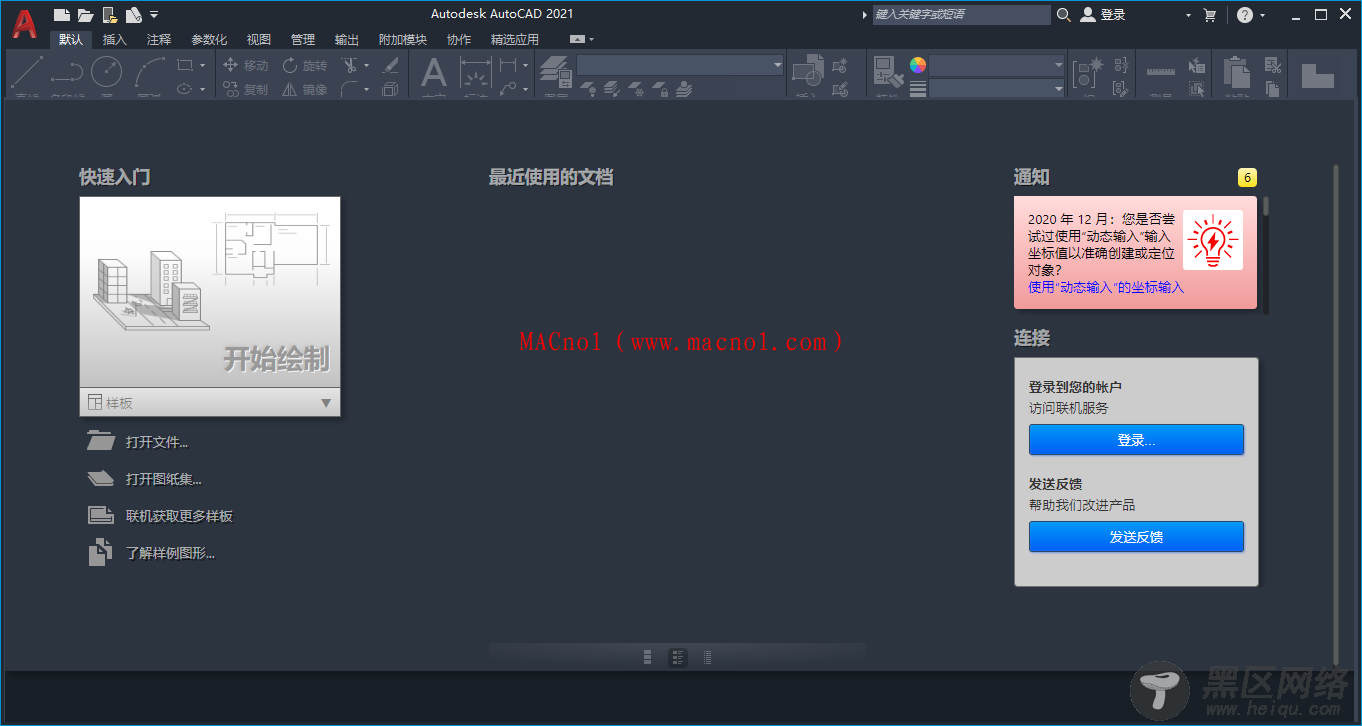Open the 使用"动态输入"的坐标输入 link
This screenshot has height=726, width=1362.
tap(1106, 287)
